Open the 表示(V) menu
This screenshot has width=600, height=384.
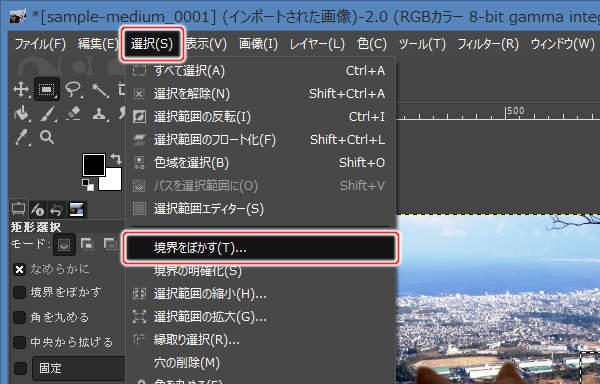coord(206,44)
